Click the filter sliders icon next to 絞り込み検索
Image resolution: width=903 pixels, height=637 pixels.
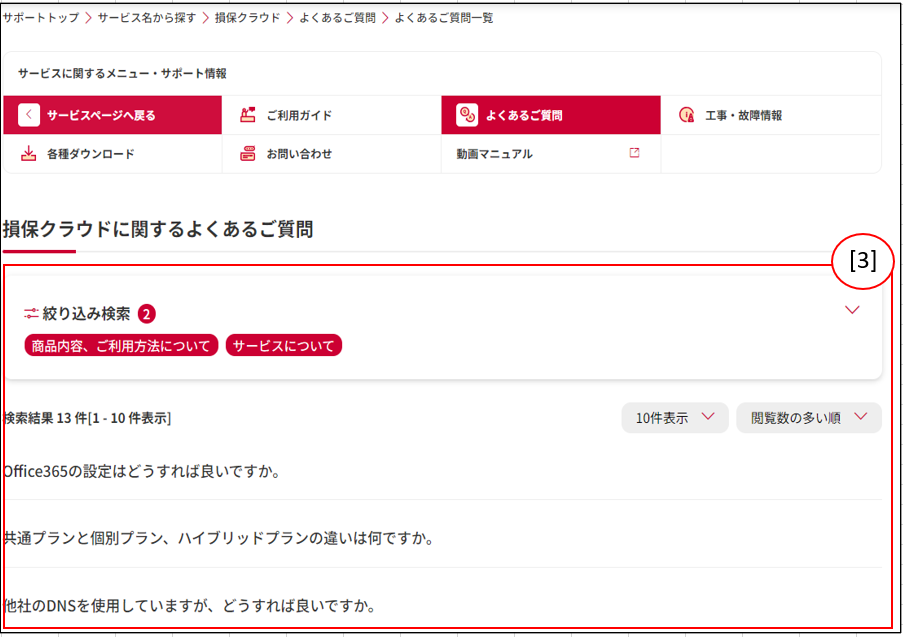click(31, 314)
